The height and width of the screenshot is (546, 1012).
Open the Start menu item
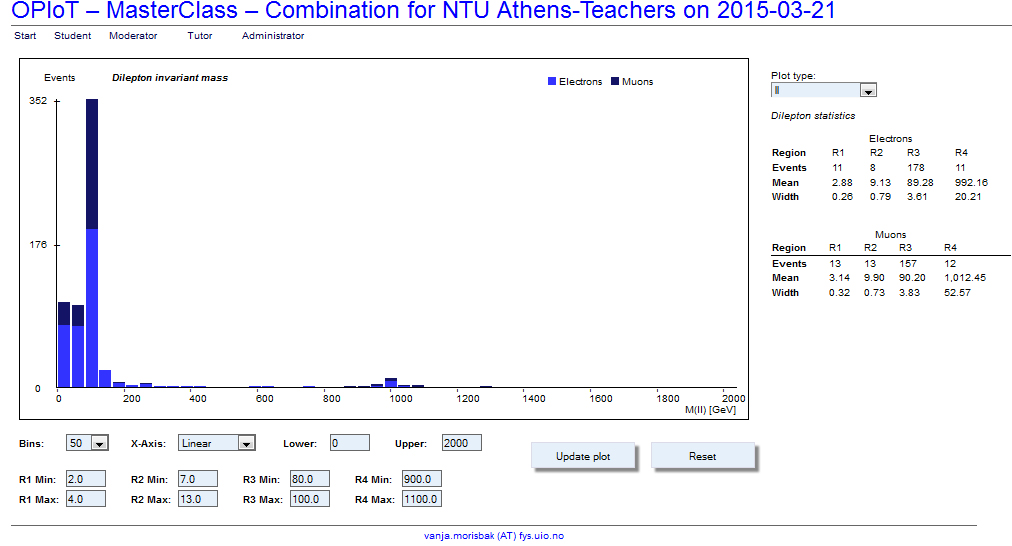(25, 35)
